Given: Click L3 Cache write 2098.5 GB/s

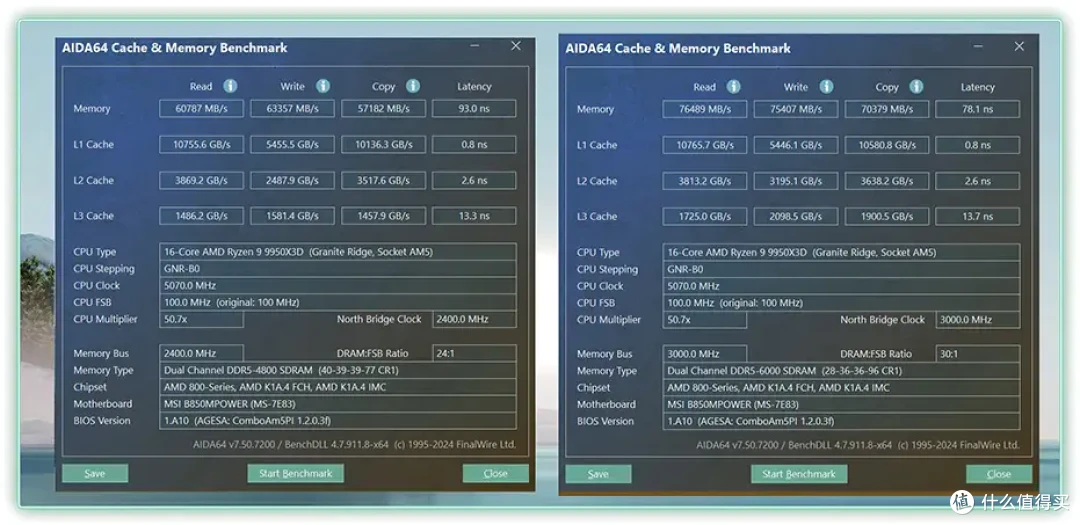Looking at the screenshot, I should point(796,216).
